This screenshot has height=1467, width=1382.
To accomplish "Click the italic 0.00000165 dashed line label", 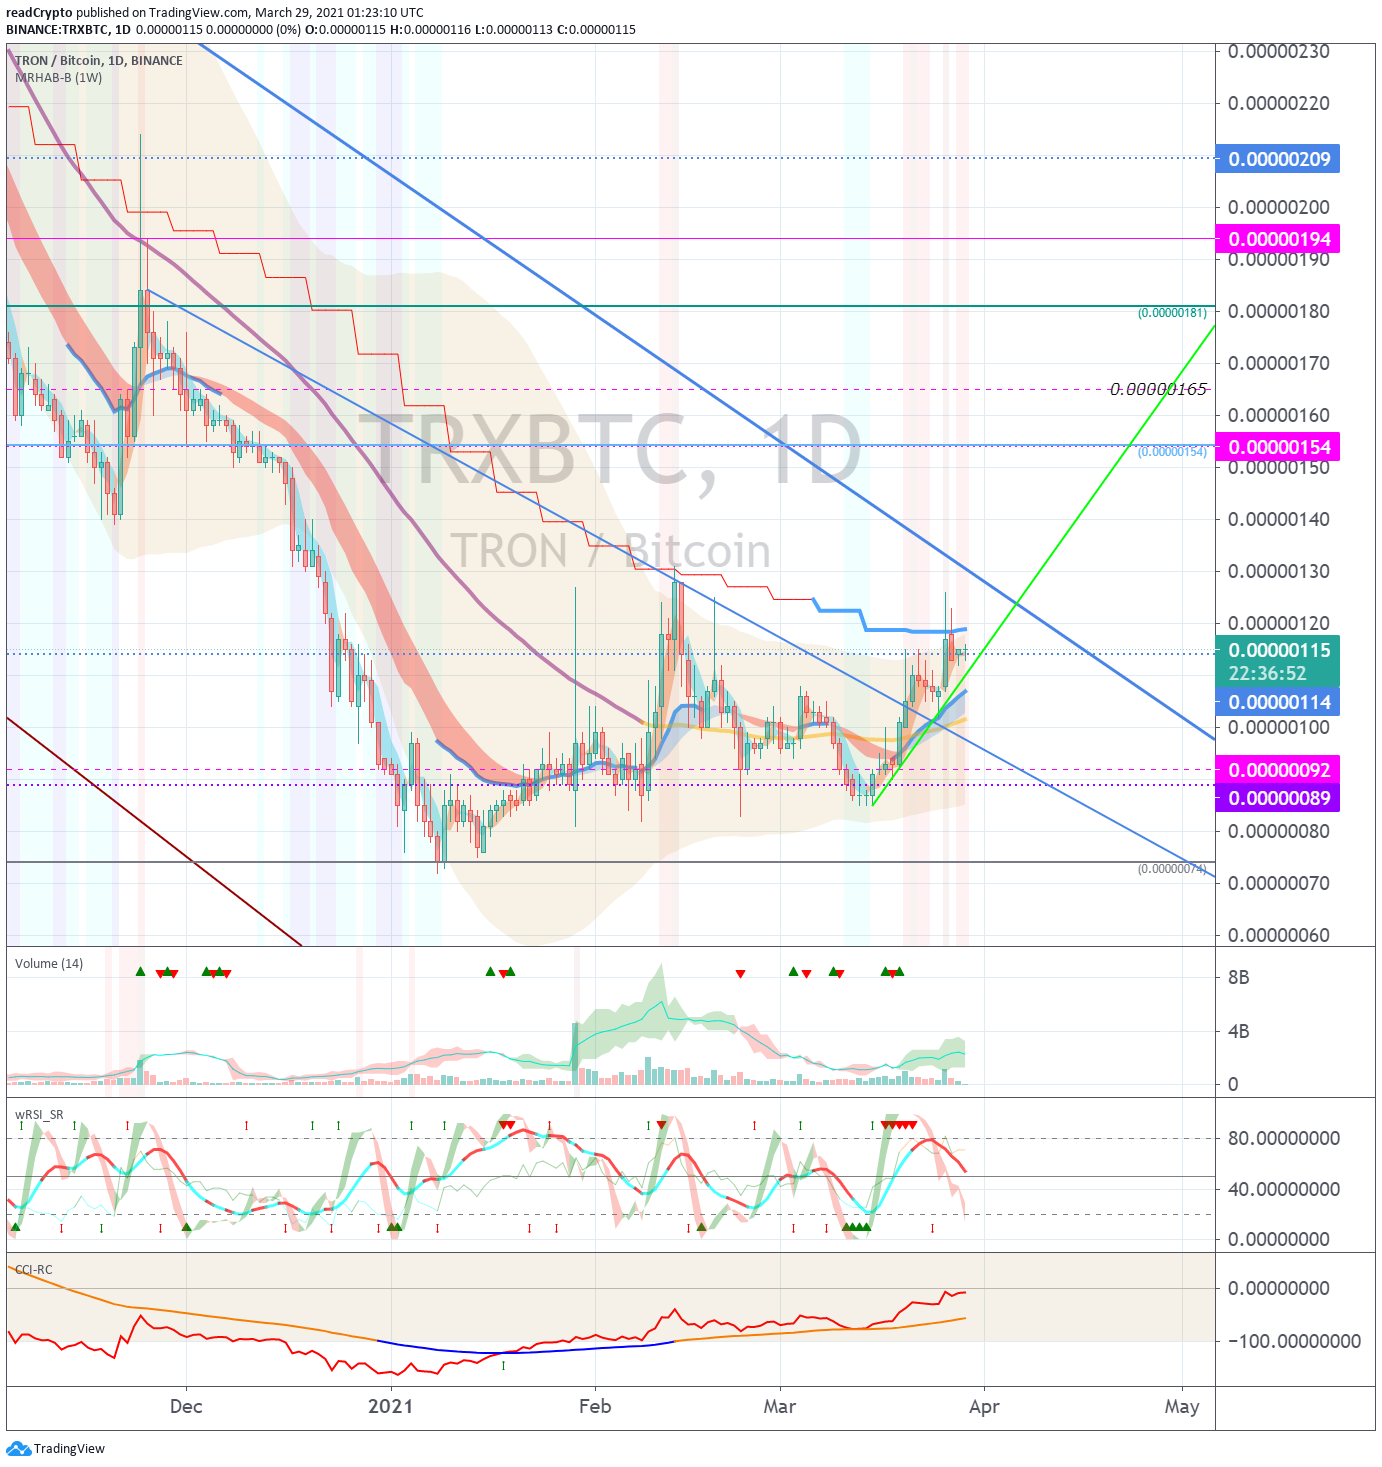I will [x=1158, y=389].
